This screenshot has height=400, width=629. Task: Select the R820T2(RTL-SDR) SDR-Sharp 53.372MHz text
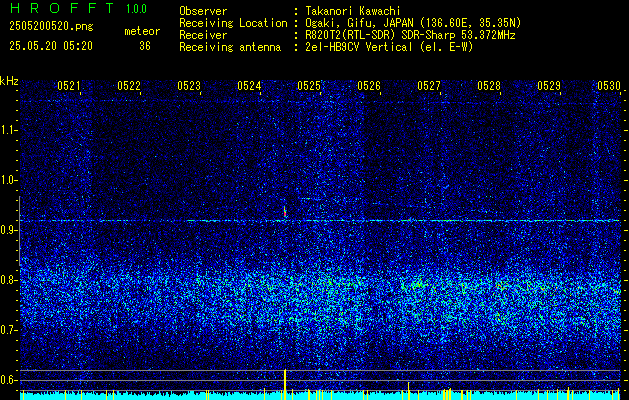click(410, 35)
